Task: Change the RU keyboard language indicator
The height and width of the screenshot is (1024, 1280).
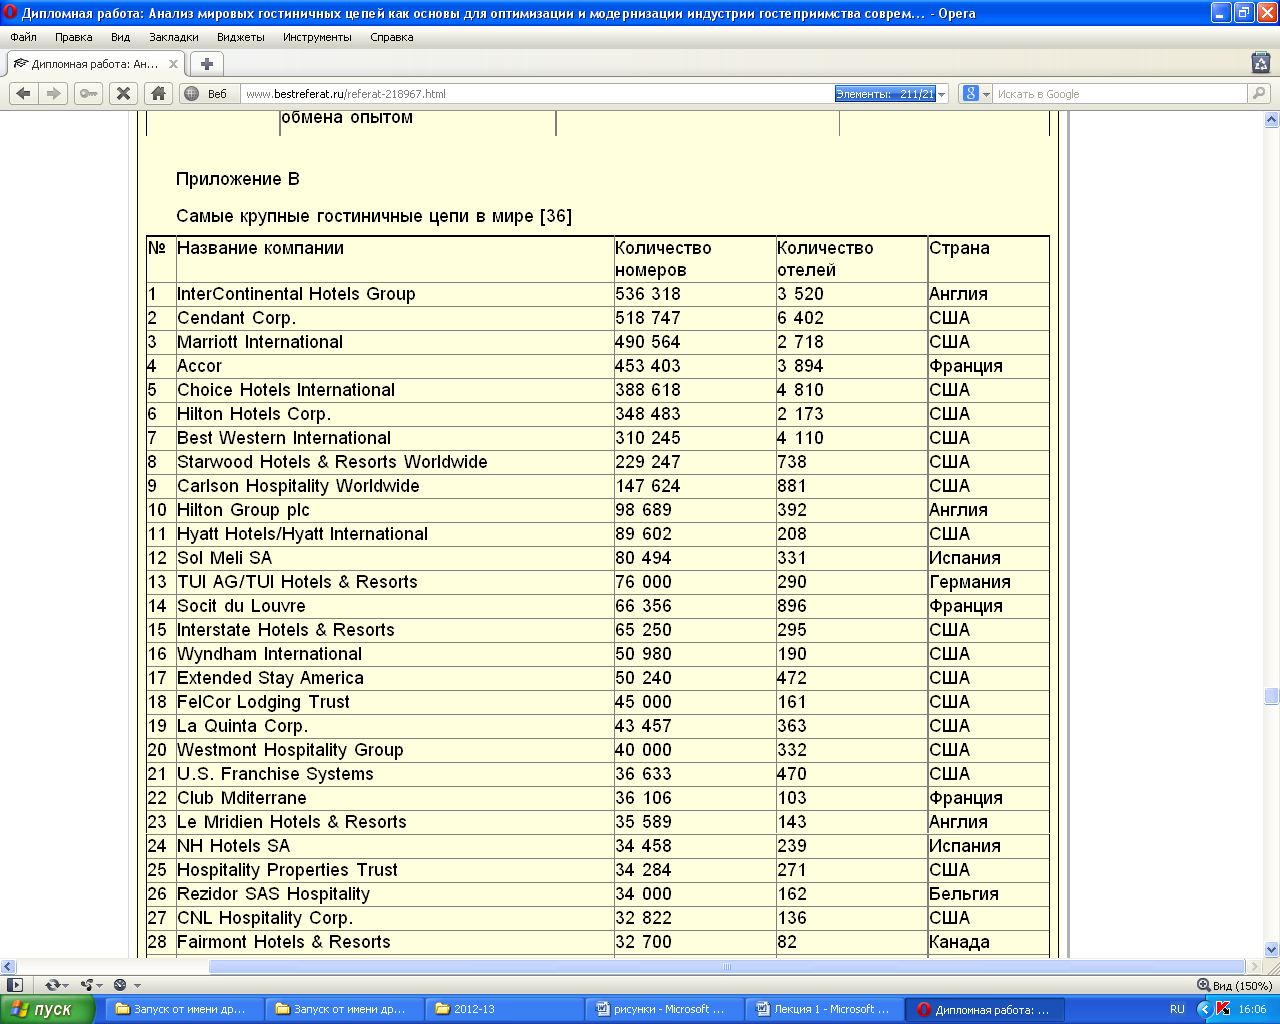Action: pos(1177,1009)
